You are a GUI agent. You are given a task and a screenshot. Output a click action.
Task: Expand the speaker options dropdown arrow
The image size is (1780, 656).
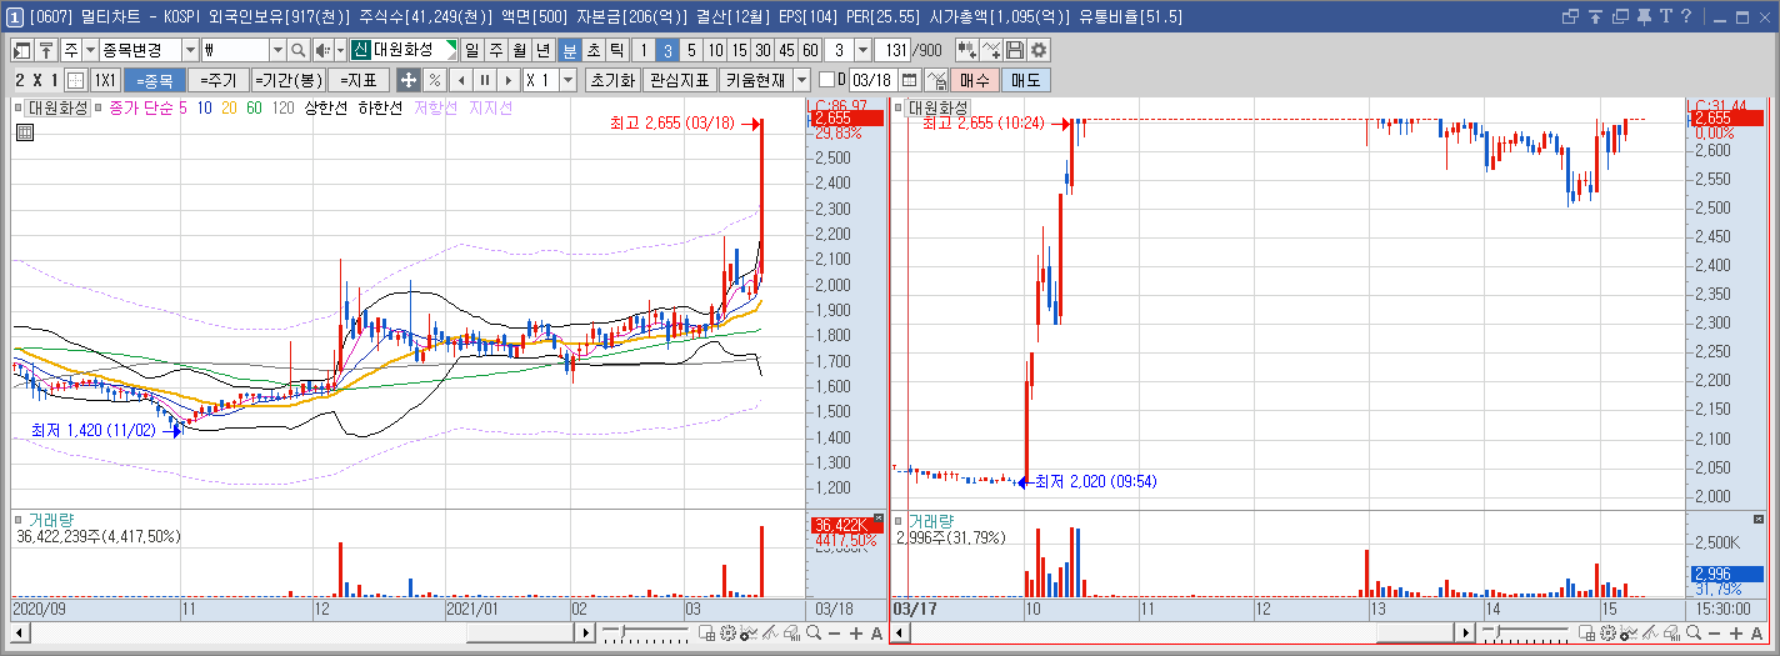click(340, 50)
